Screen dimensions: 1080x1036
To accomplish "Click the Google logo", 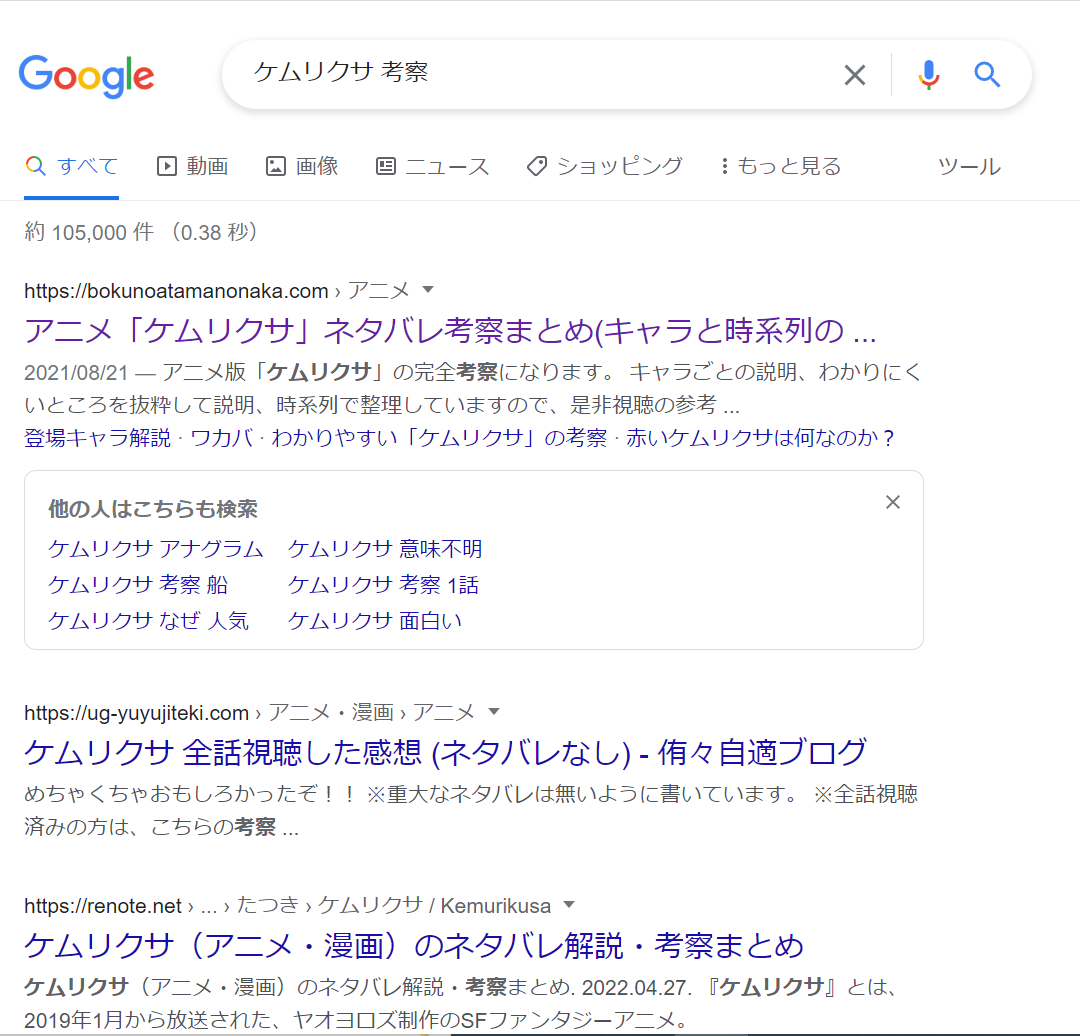I will 86,75.
